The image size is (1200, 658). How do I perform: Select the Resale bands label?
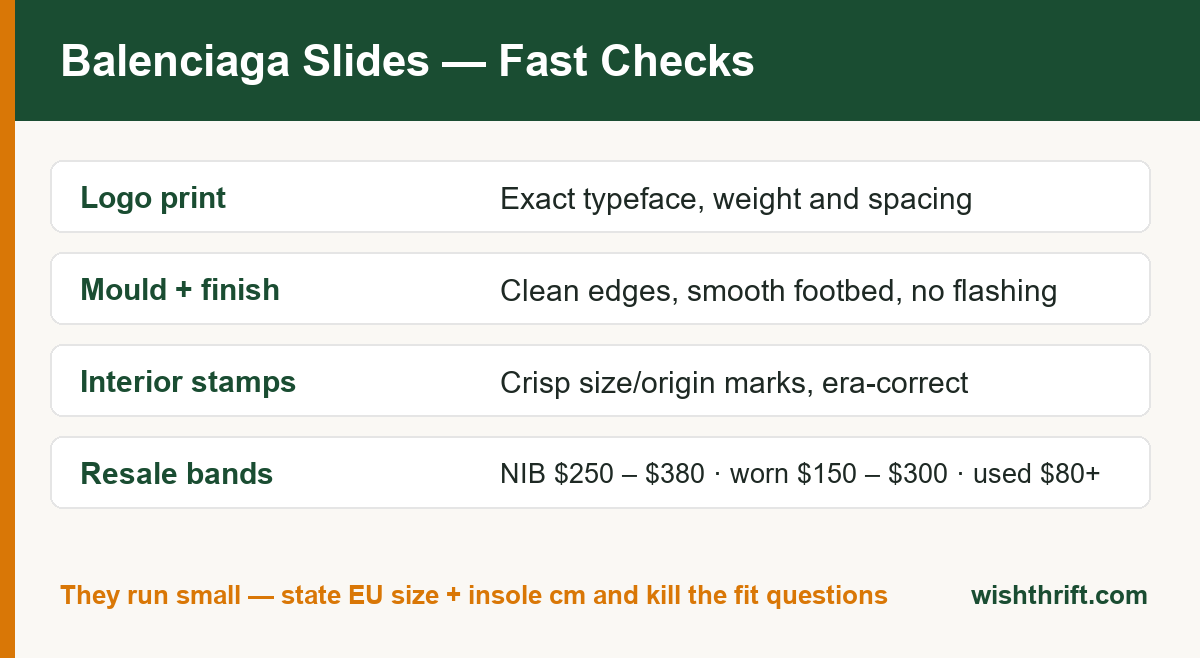[177, 474]
